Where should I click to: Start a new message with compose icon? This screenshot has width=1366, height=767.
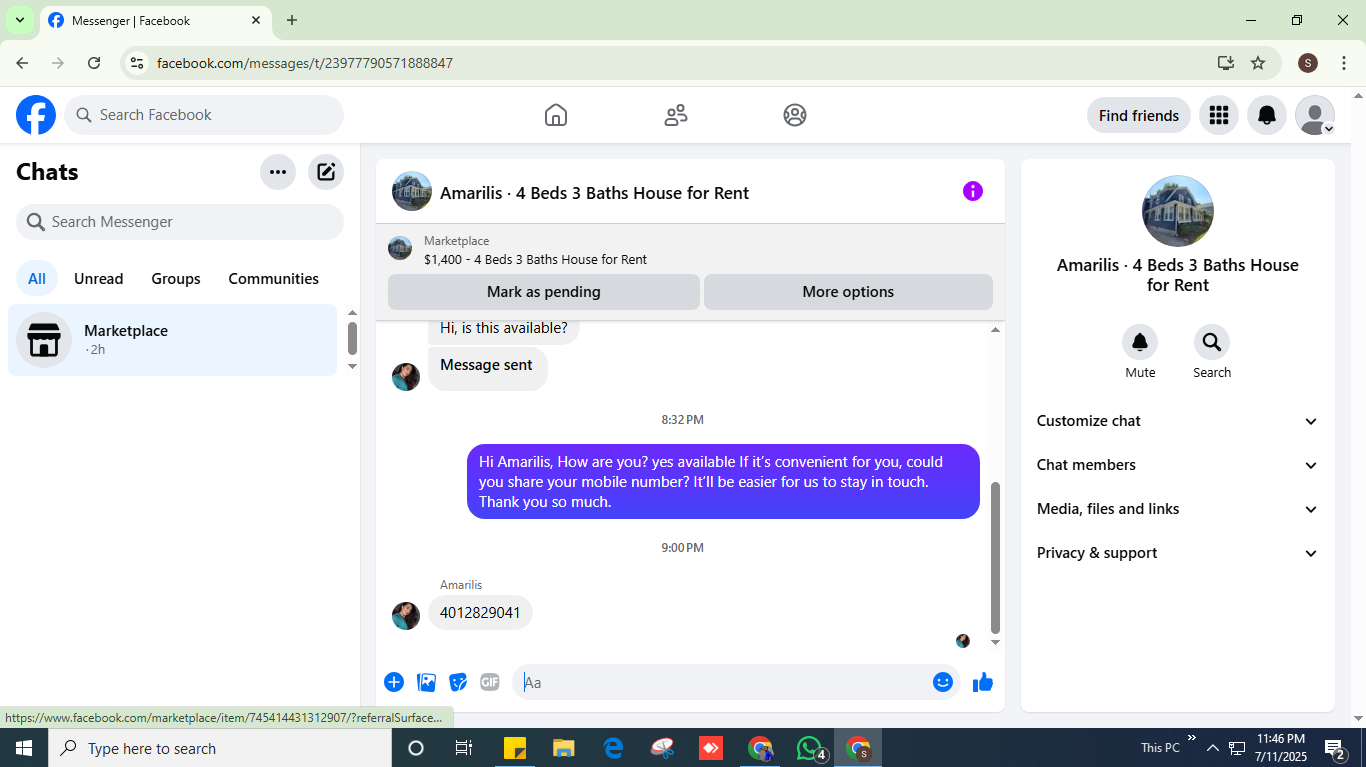[326, 172]
